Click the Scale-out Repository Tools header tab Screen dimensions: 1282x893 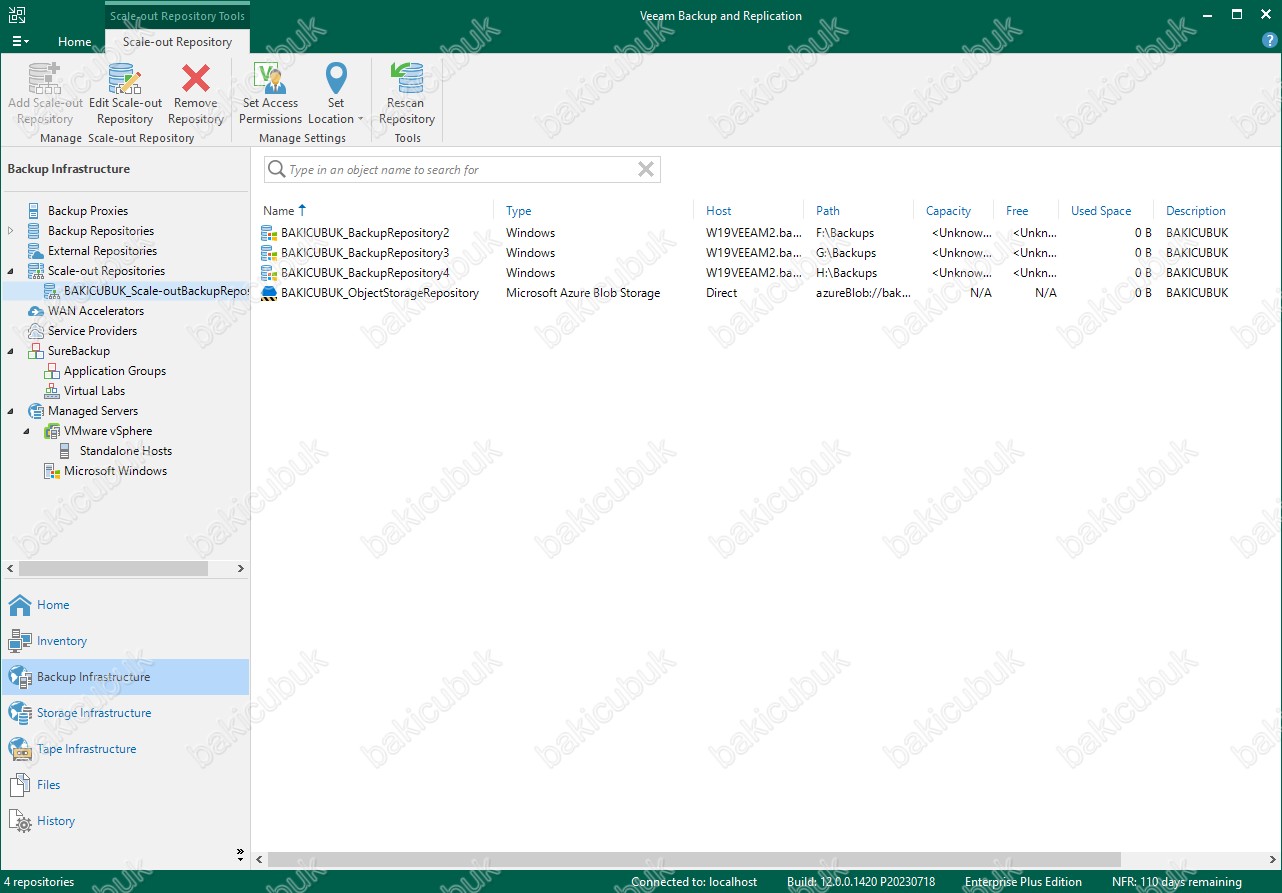click(177, 16)
